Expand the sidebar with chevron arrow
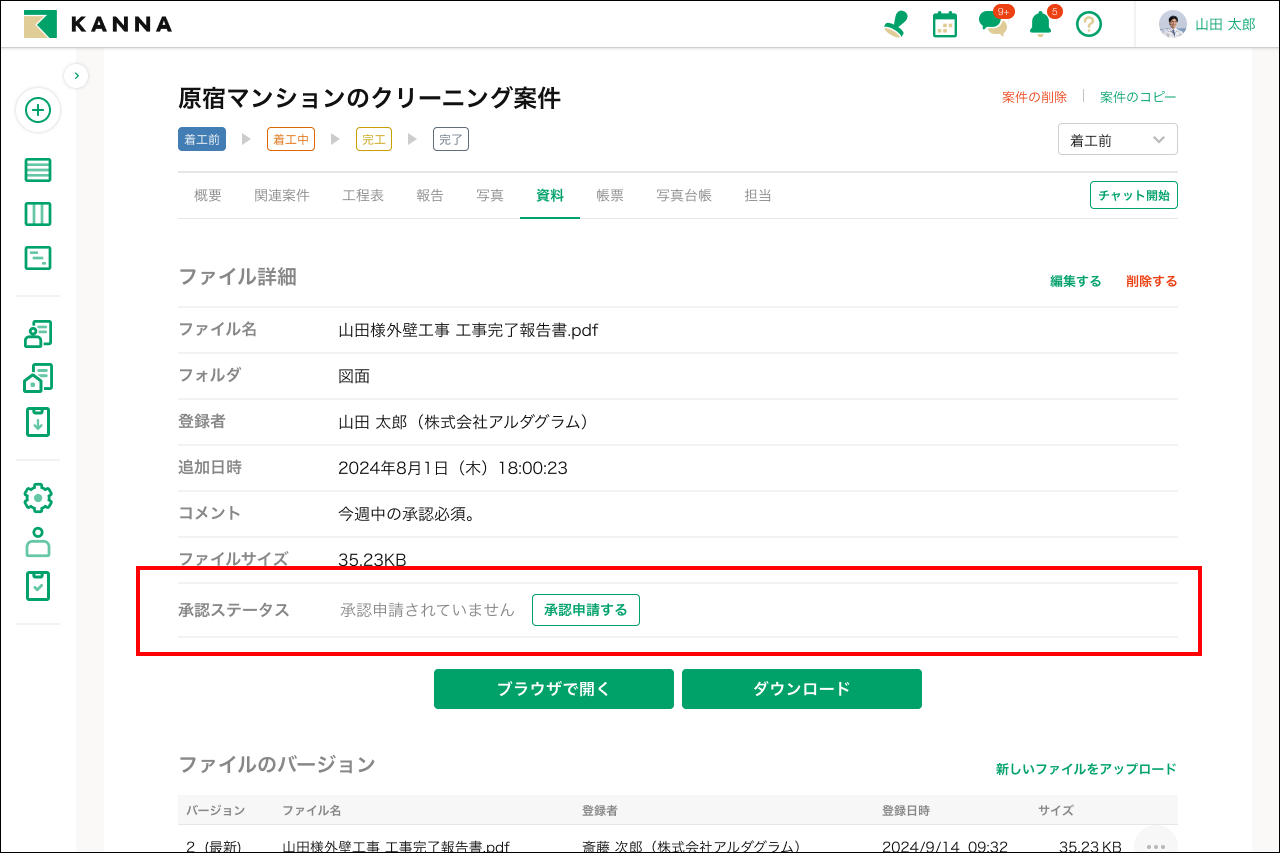 coord(76,75)
